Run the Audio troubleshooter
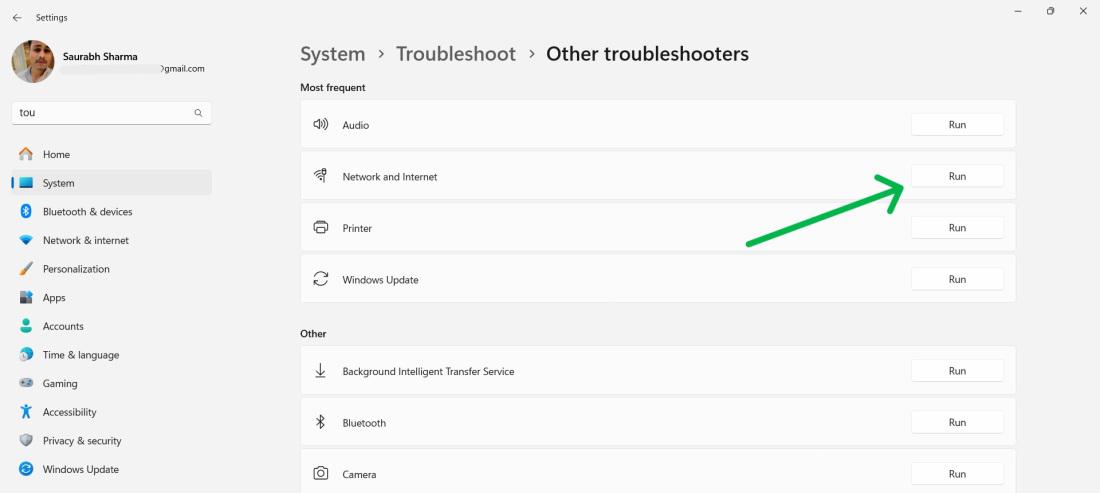 tap(957, 125)
